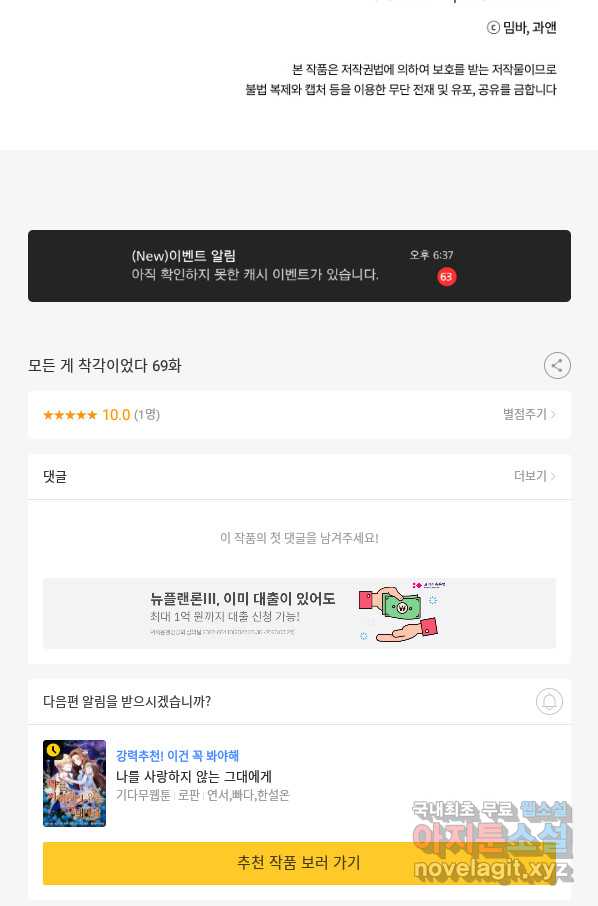
Task: Click the money hands ad illustration
Action: [x=399, y=612]
